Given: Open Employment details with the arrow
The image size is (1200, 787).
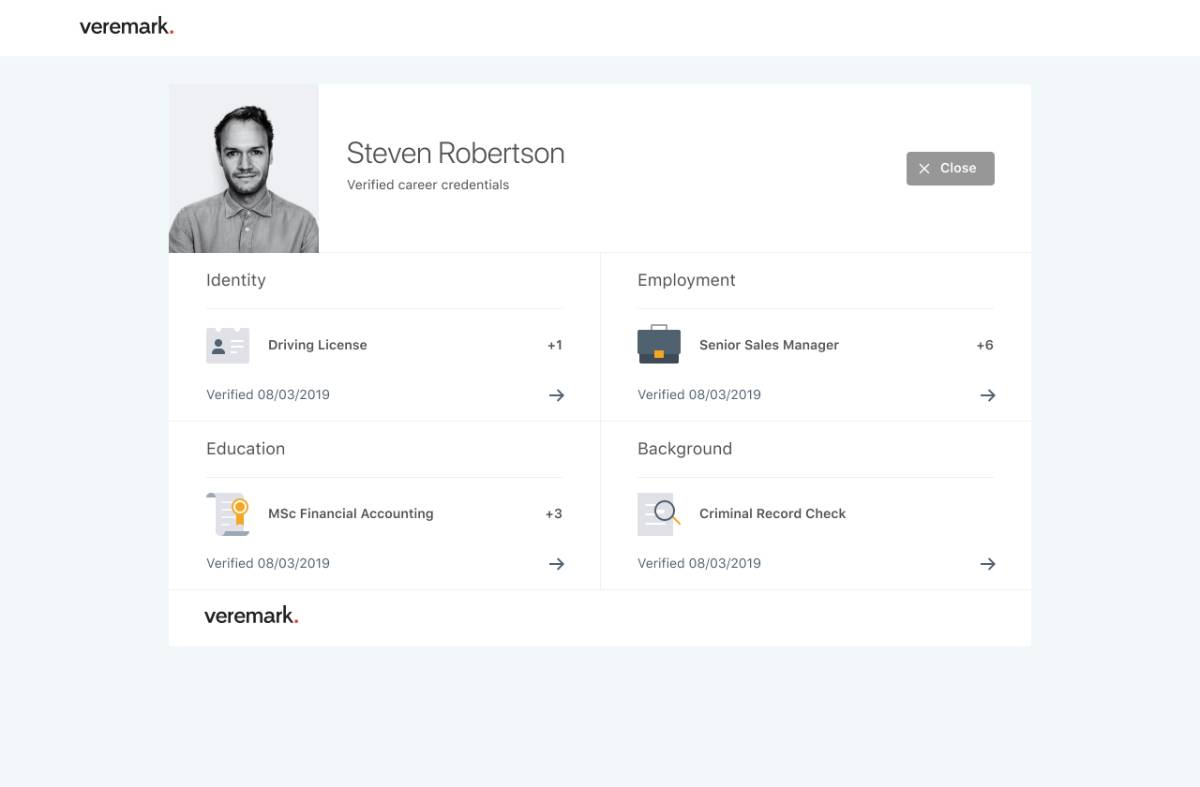Looking at the screenshot, I should [987, 395].
